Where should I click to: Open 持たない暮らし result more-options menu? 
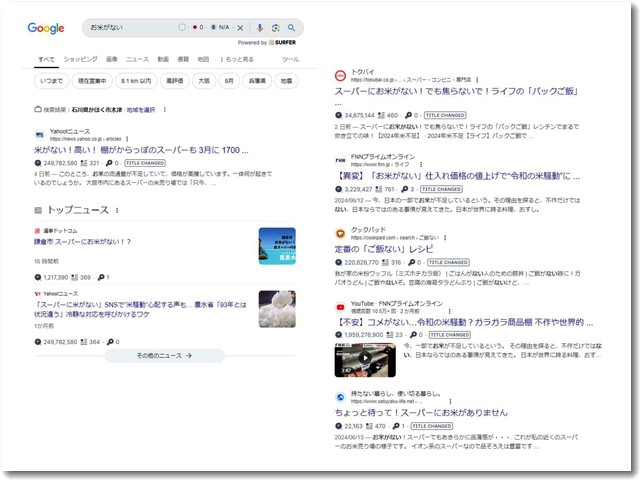(x=450, y=402)
